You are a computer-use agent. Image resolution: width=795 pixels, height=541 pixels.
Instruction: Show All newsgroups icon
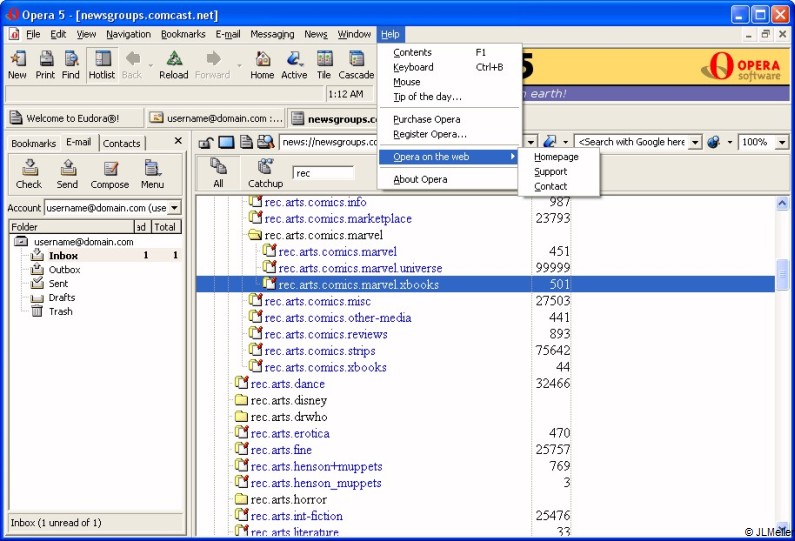[219, 173]
